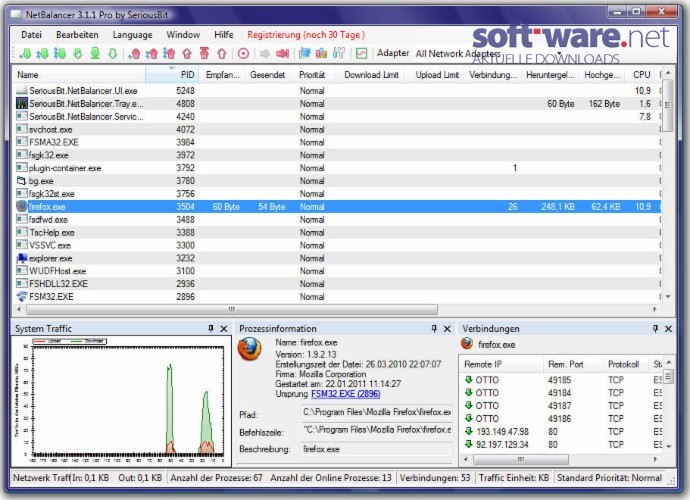The image size is (690, 500).
Task: Close the System Traffic panel
Action: (224, 329)
